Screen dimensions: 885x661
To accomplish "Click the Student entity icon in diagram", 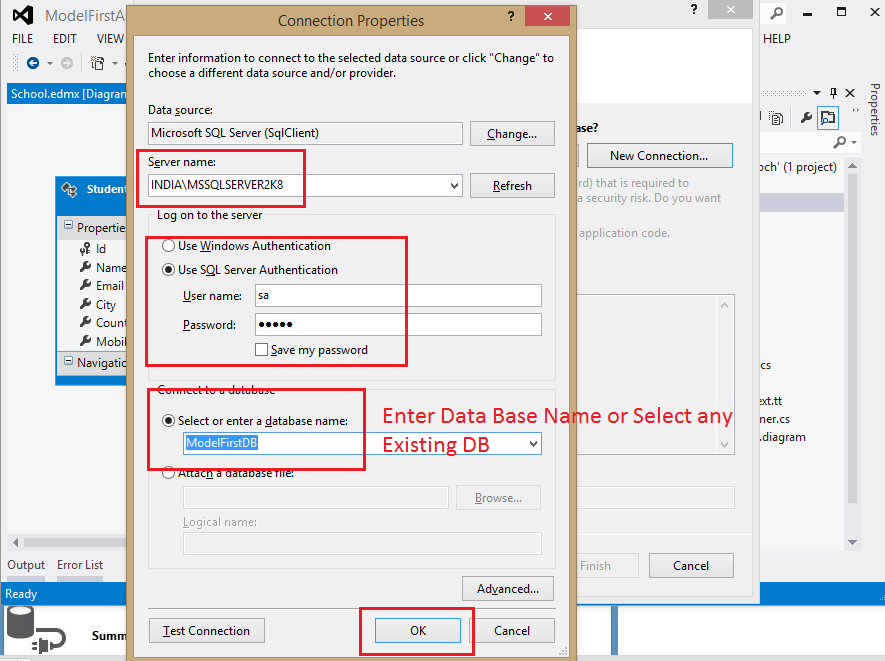I will pyautogui.click(x=69, y=190).
